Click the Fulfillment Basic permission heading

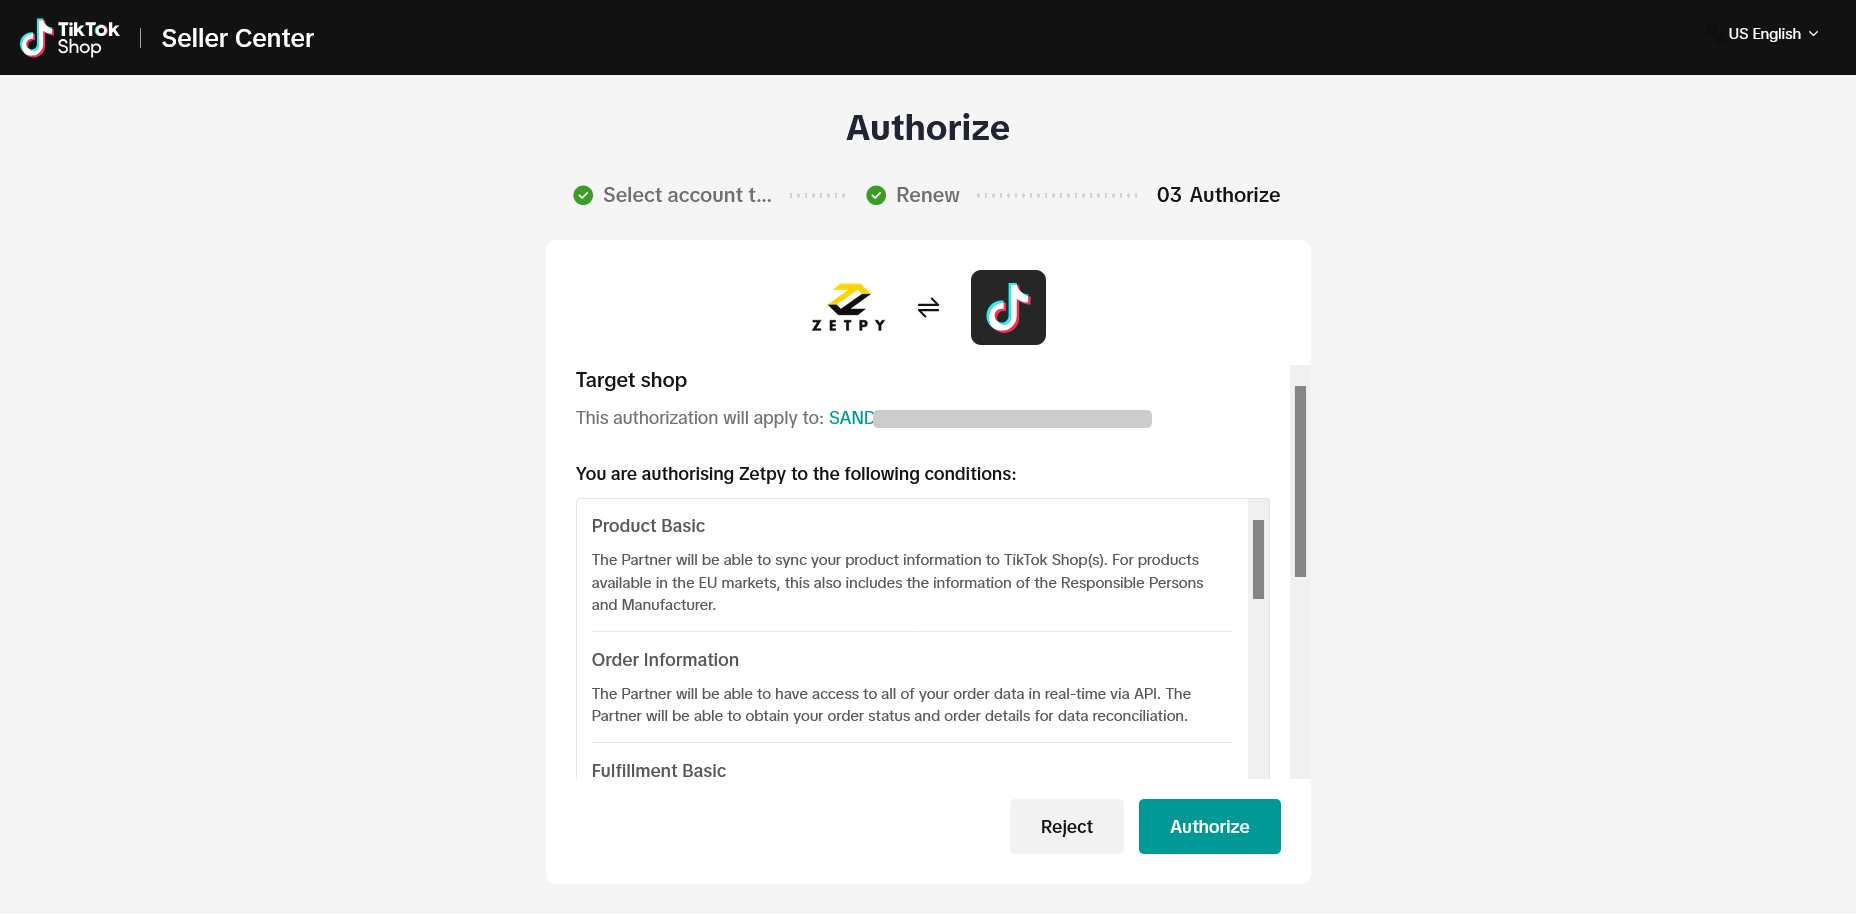[658, 771]
